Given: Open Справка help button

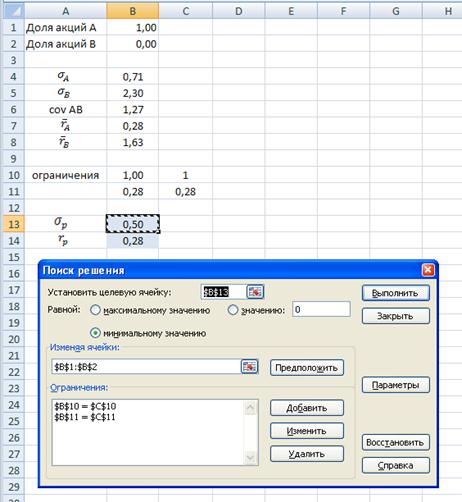Looking at the screenshot, I should (396, 465).
